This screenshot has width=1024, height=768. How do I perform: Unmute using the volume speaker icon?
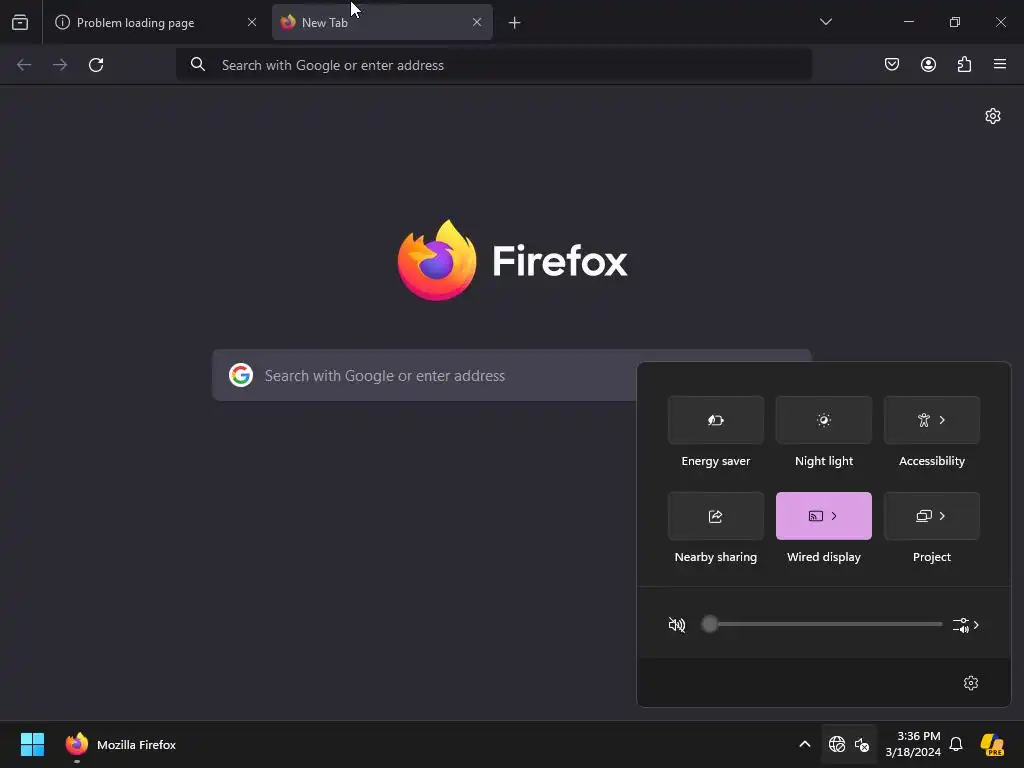(677, 625)
